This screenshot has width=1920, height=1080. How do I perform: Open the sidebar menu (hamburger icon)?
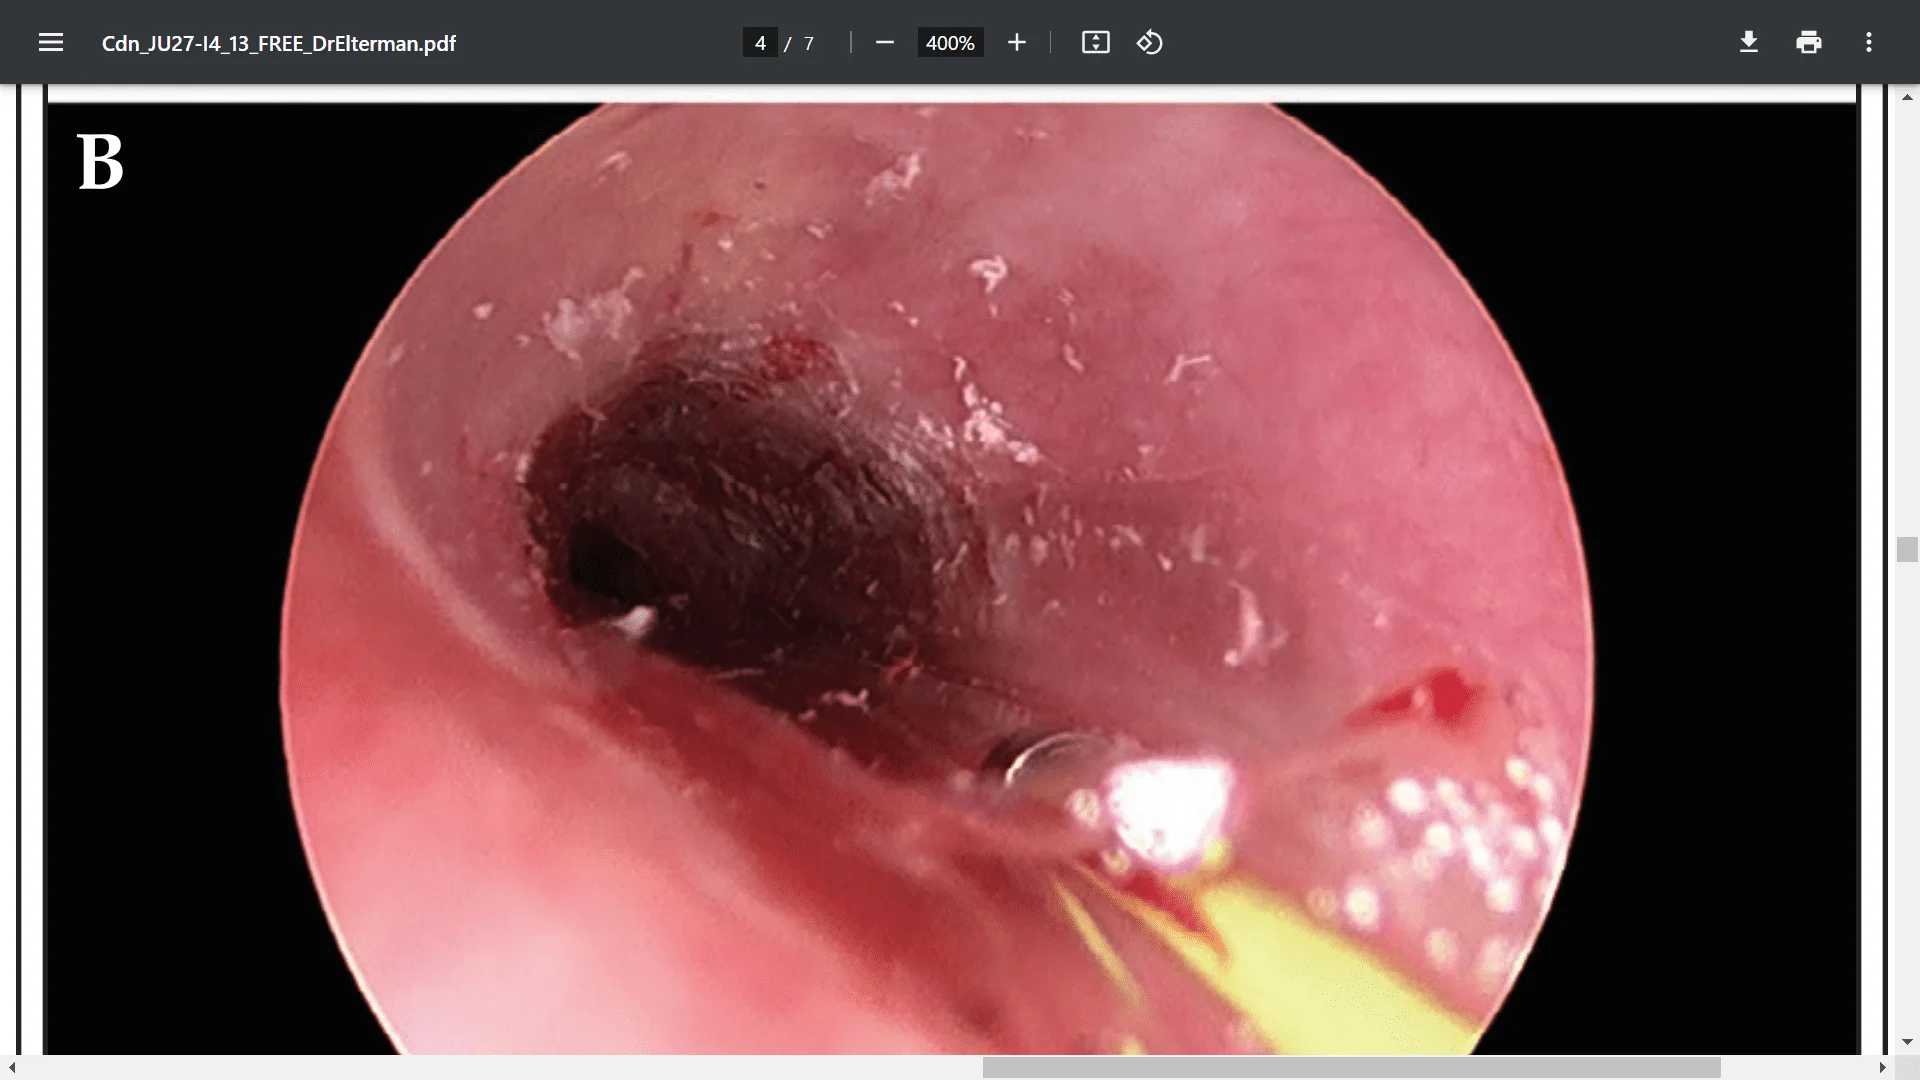click(51, 42)
